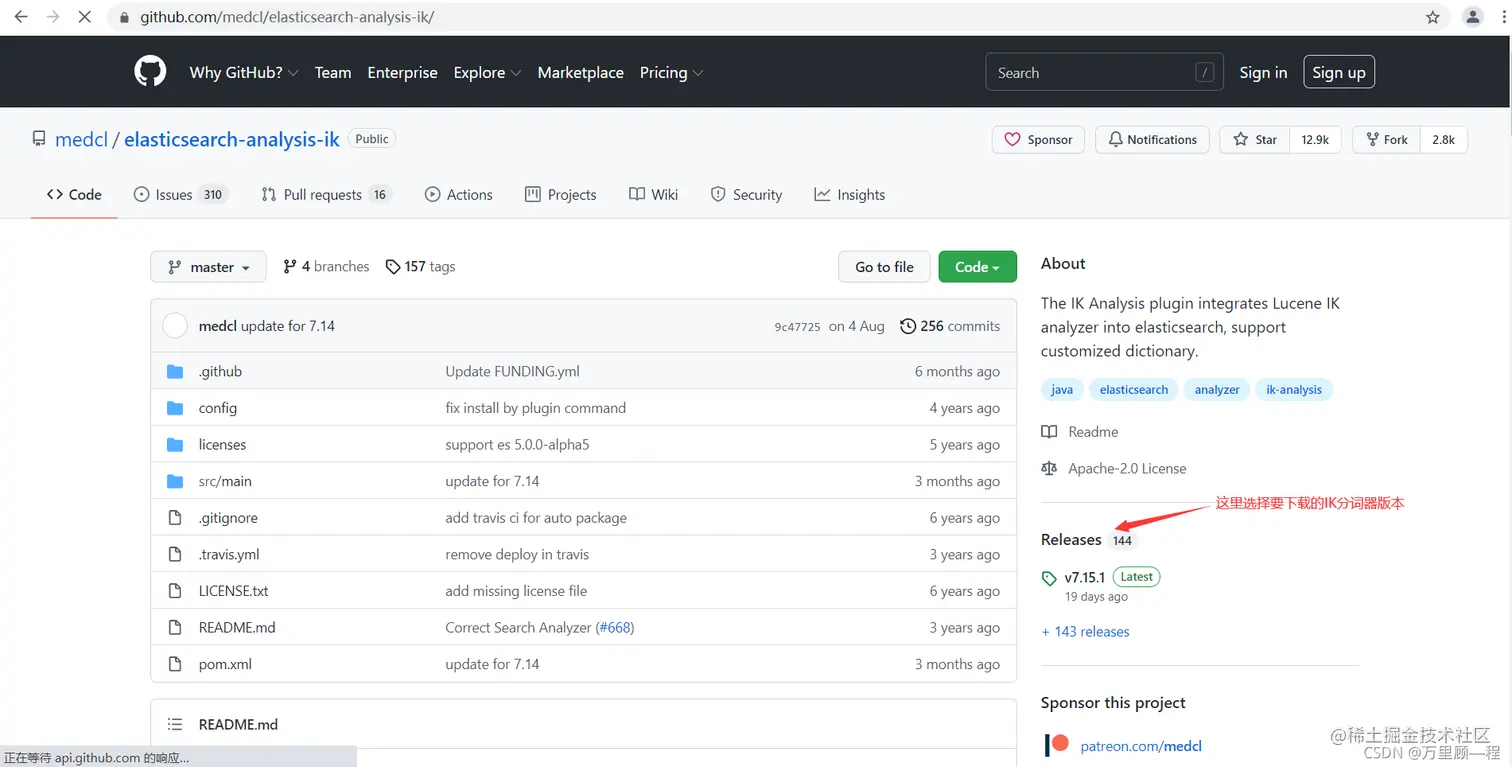The image size is (1512, 767).
Task: Click the browser forward arrow
Action: (54, 17)
